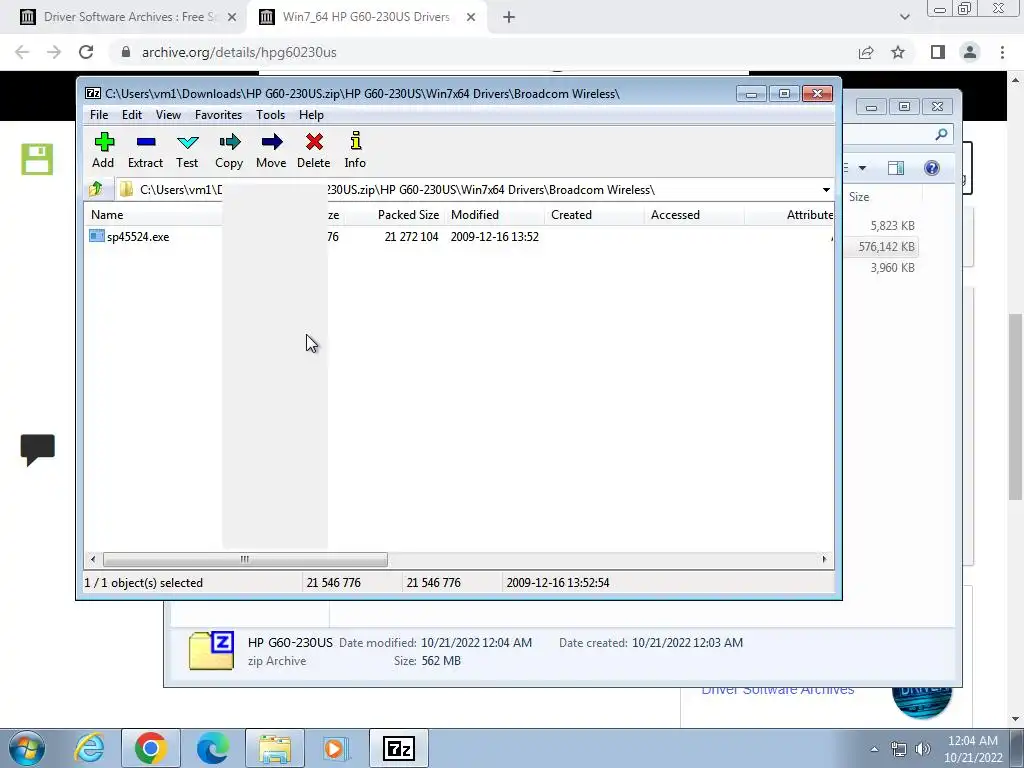Switch to Win7_64 HP G60-230US Drivers tab

[x=366, y=17]
